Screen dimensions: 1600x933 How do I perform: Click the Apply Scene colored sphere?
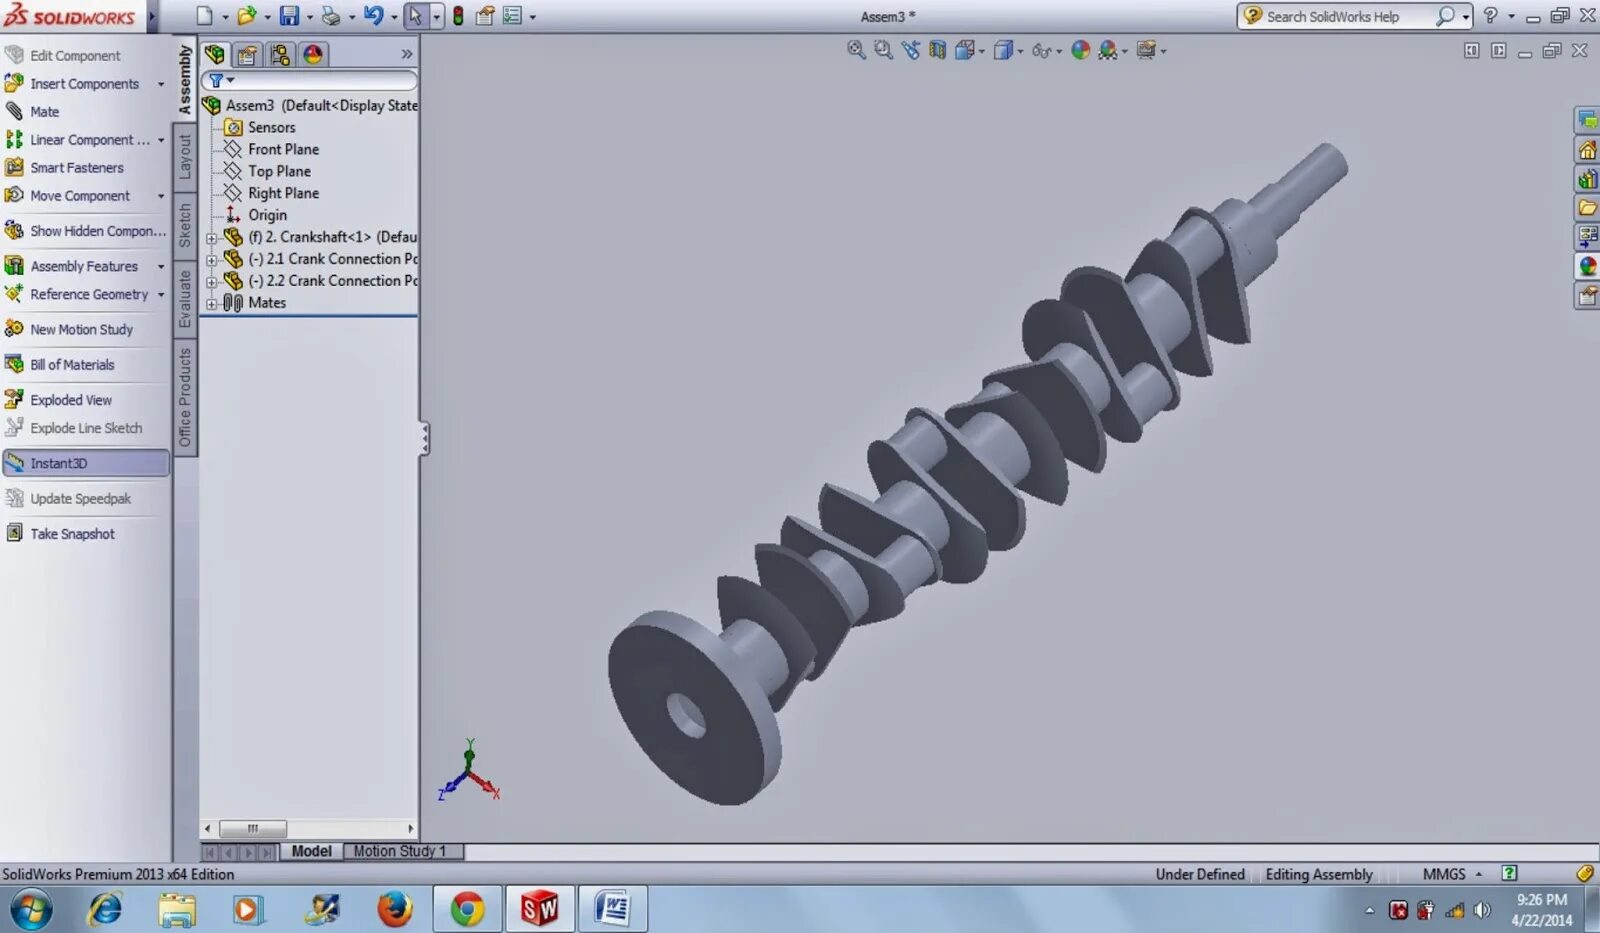click(x=1109, y=50)
